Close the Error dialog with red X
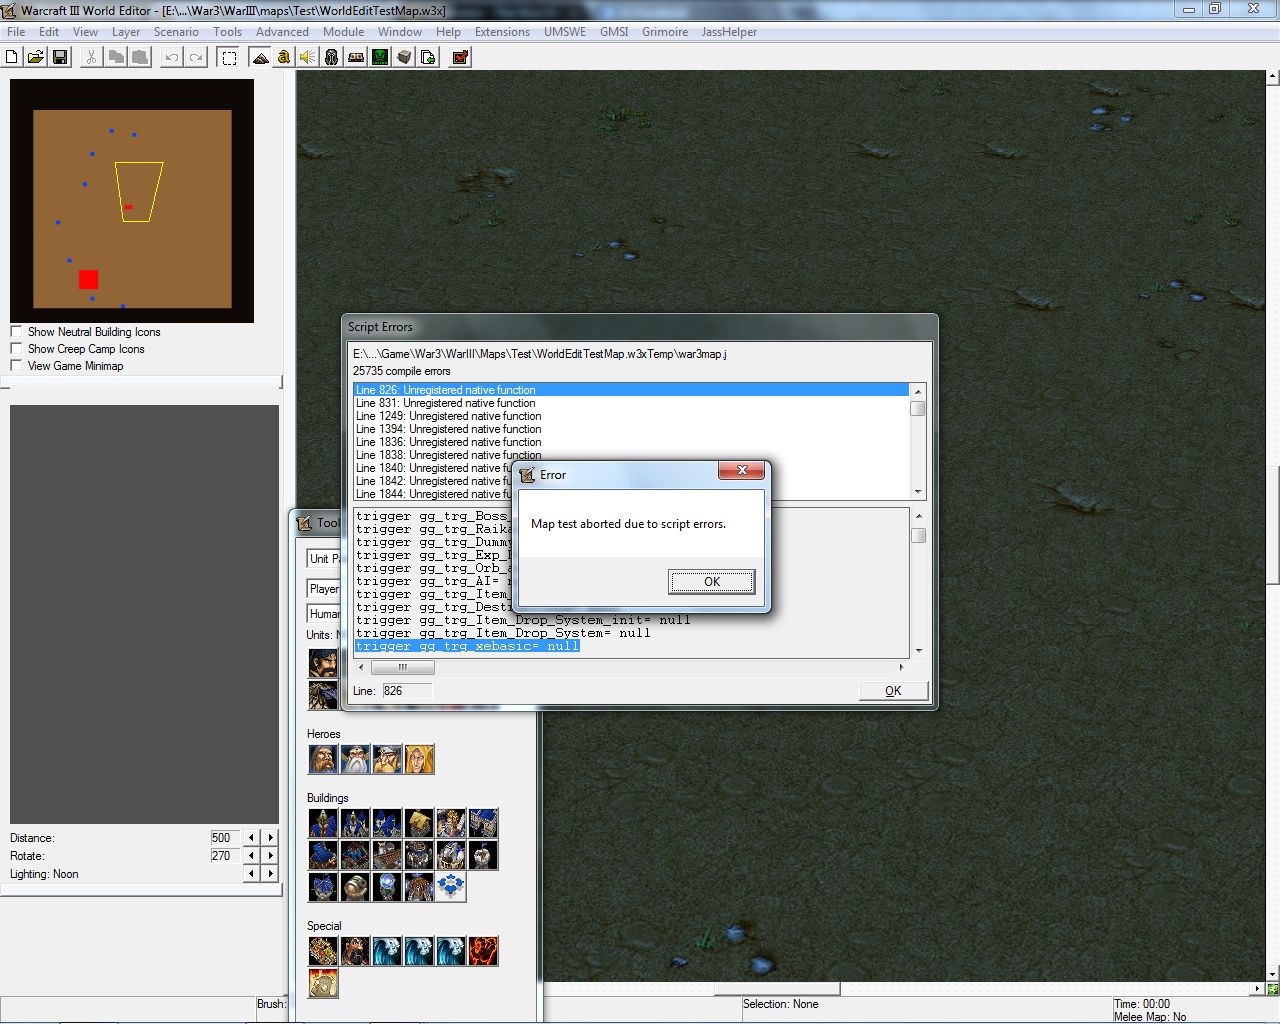The width and height of the screenshot is (1280, 1024). 741,471
